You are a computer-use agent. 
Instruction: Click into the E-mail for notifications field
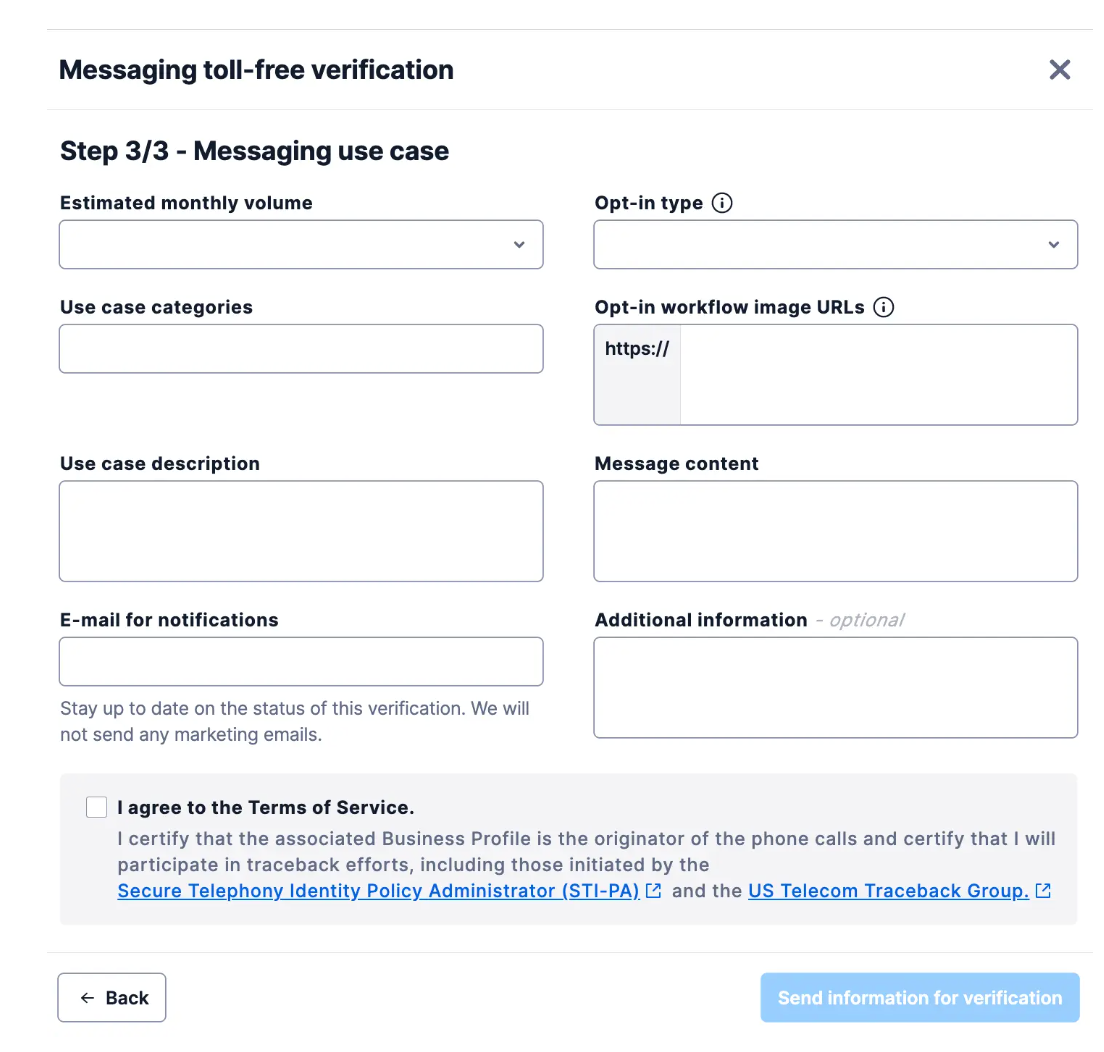[x=301, y=661]
